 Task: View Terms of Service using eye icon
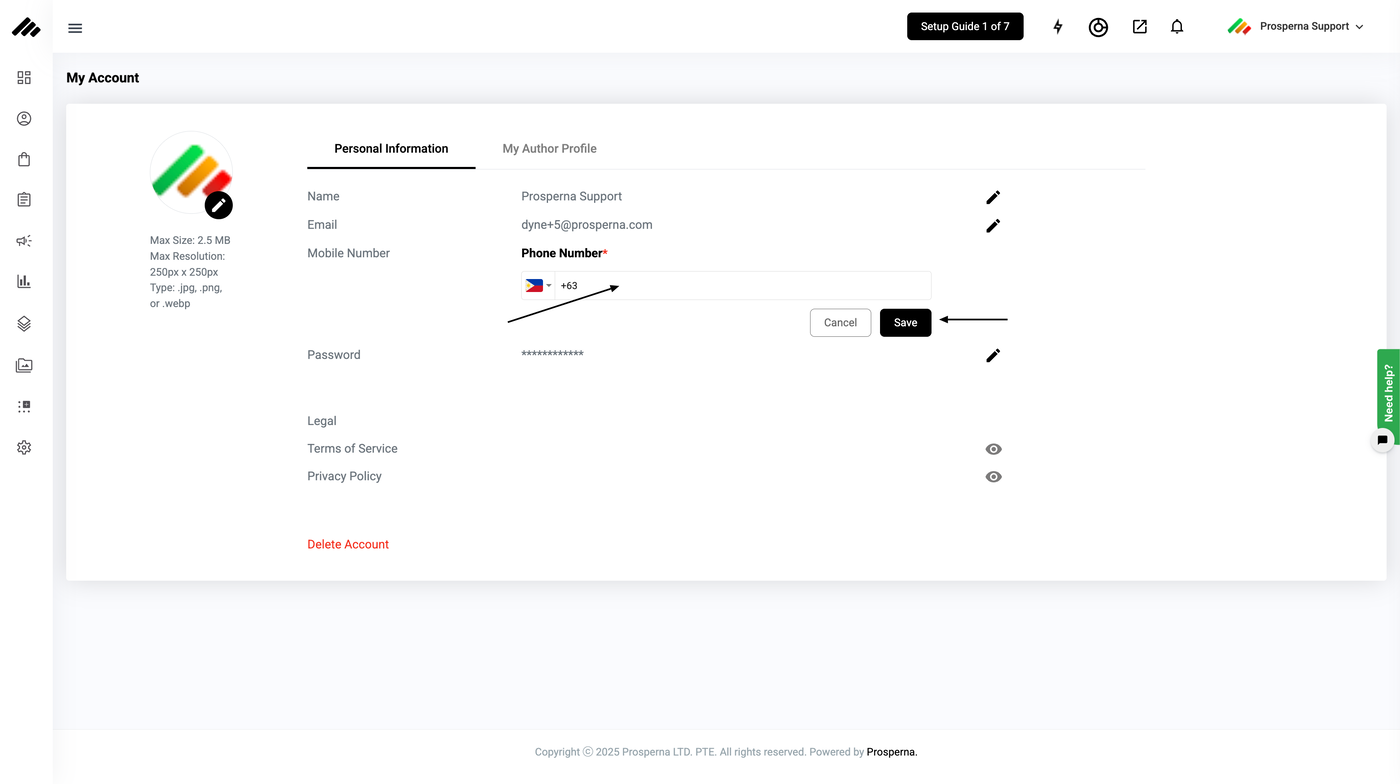pyautogui.click(x=993, y=449)
